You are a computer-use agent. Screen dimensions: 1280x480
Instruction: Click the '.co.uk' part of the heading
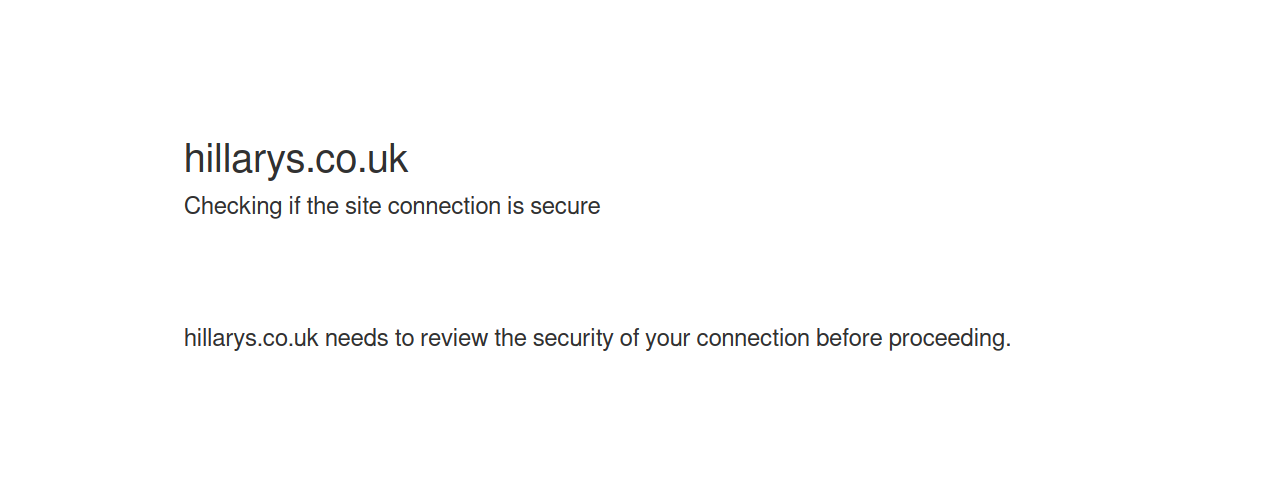354,160
